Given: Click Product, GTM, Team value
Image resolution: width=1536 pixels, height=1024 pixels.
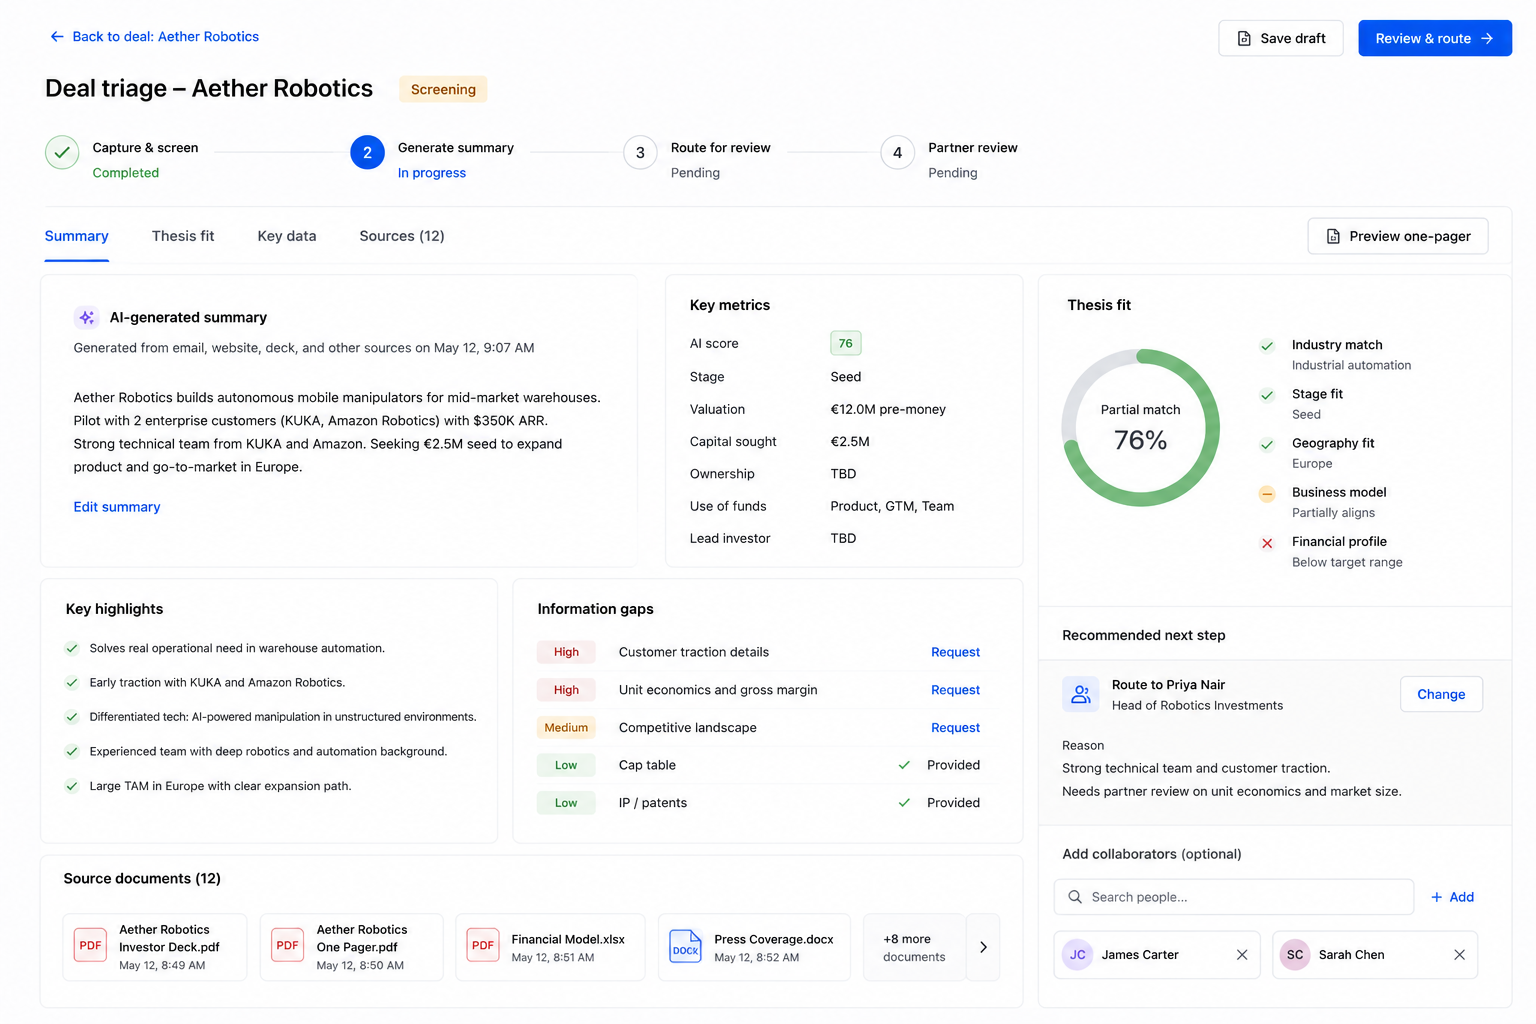Looking at the screenshot, I should [892, 506].
